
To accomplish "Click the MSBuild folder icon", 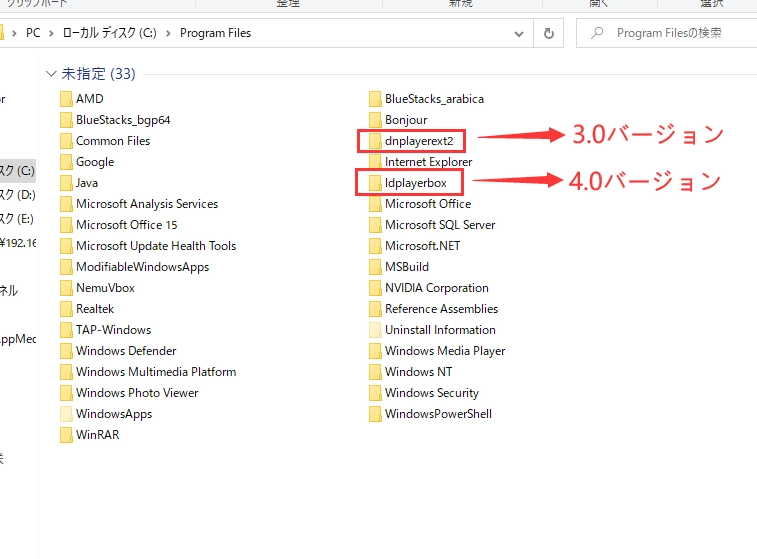I will (375, 267).
